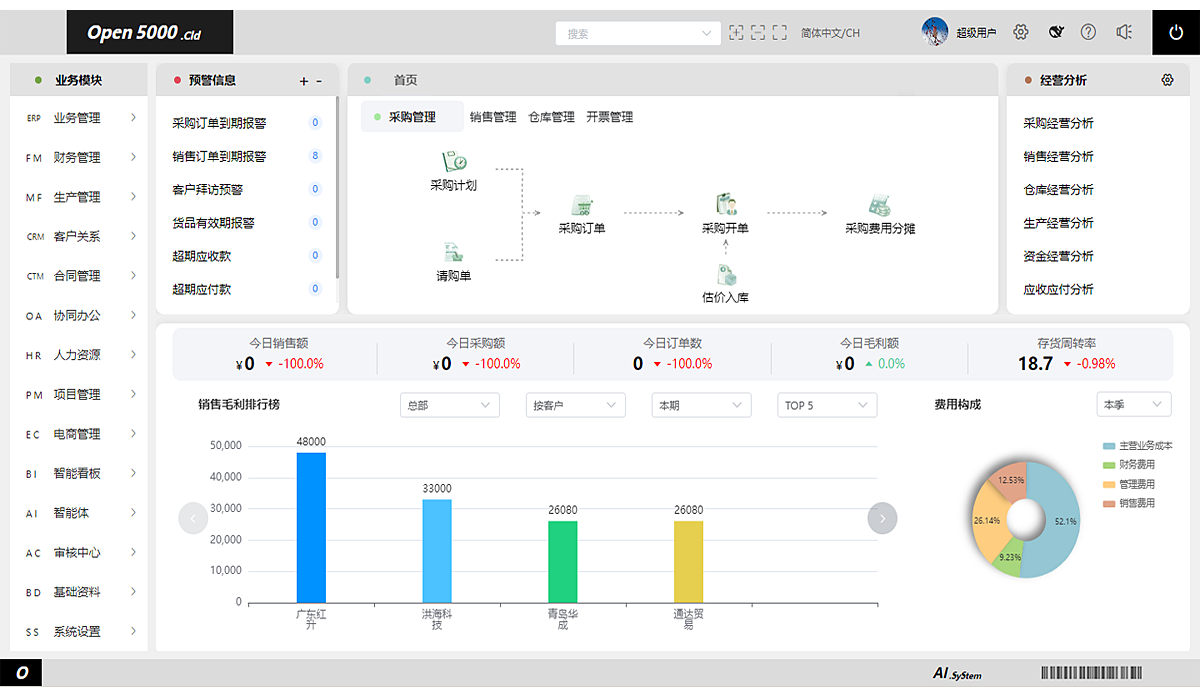Open the 超级用户 avatar picture
Viewport: 1200px width, 700px height.
click(935, 31)
